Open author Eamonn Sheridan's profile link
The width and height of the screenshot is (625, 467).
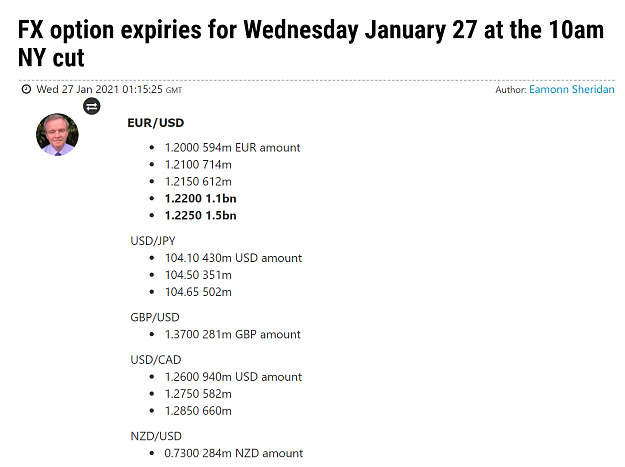coord(572,89)
